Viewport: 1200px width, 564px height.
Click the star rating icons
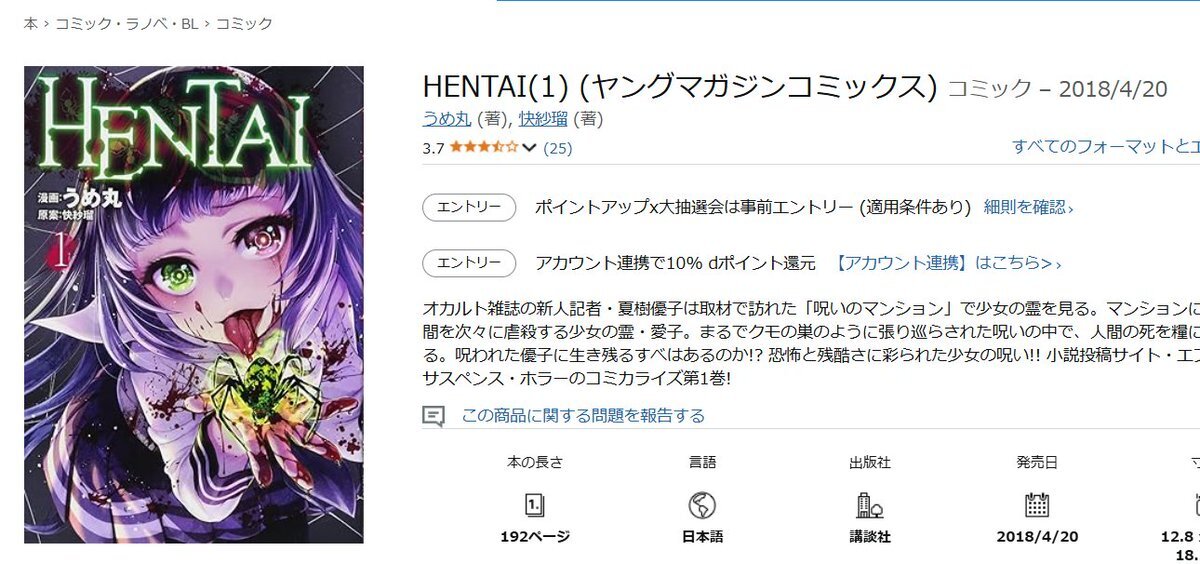(484, 148)
